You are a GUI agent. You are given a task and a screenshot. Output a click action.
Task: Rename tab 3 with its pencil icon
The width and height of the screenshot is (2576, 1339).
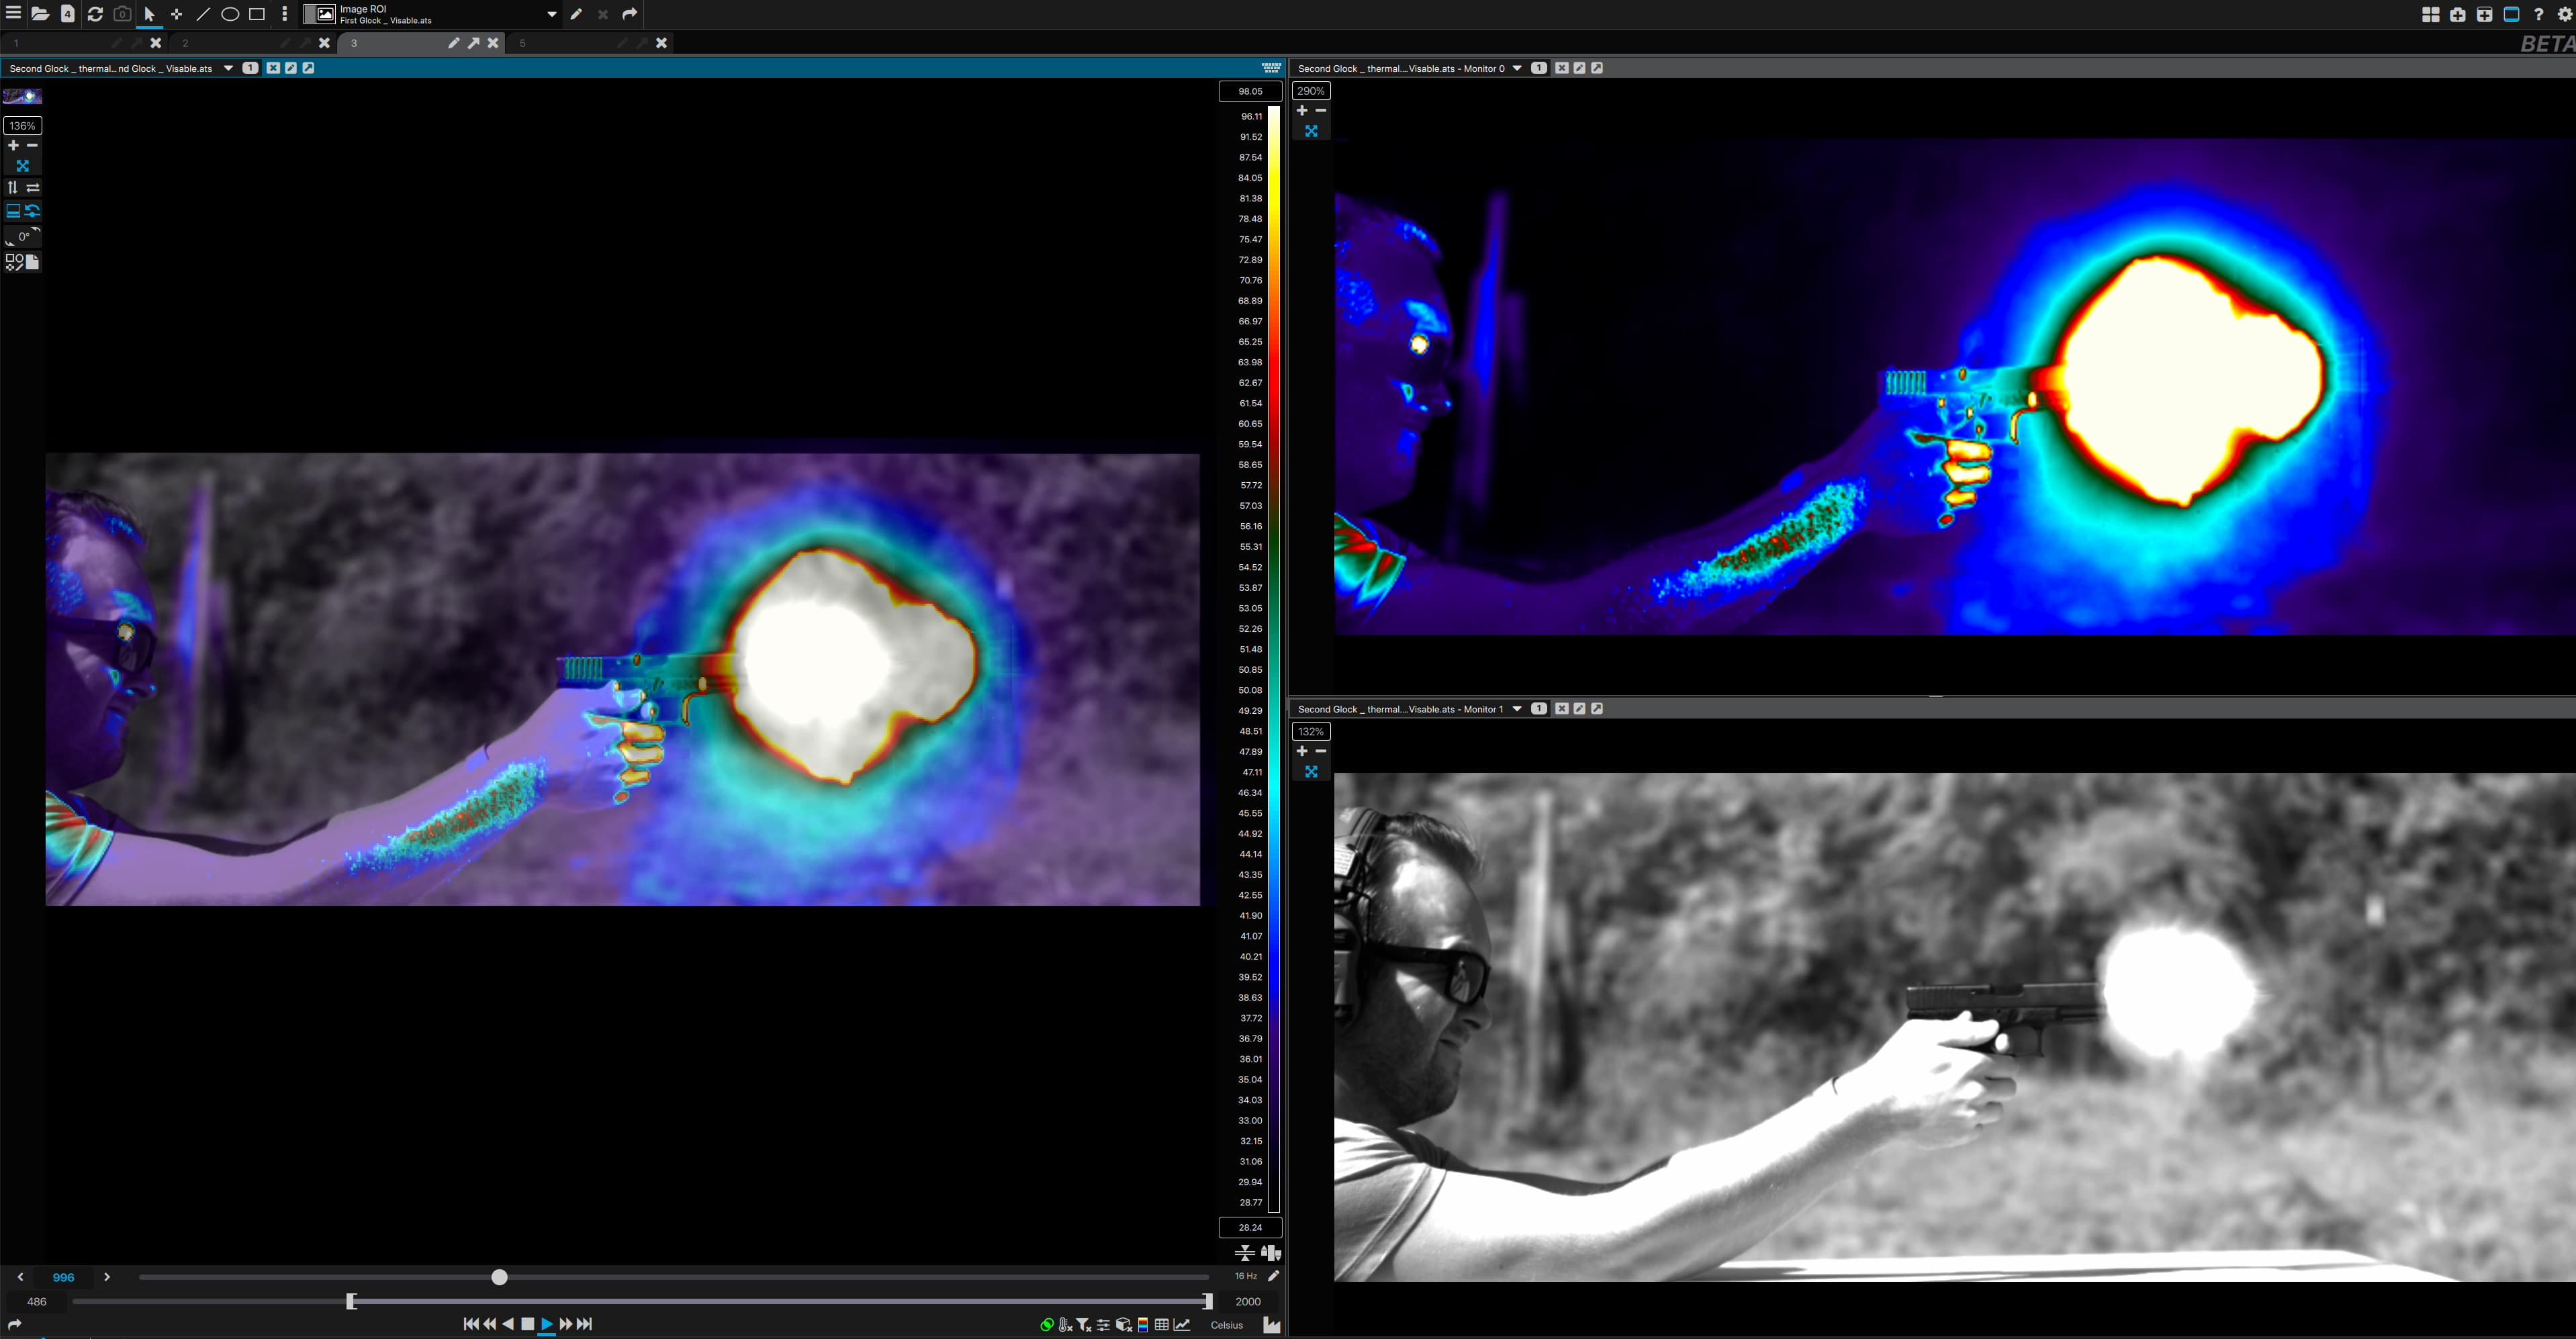click(453, 43)
